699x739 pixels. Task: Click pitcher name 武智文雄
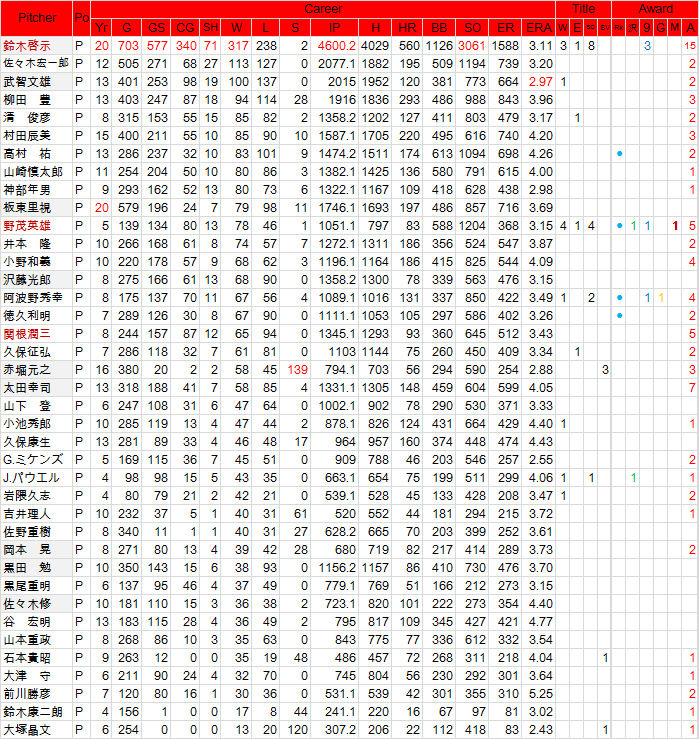click(27, 82)
